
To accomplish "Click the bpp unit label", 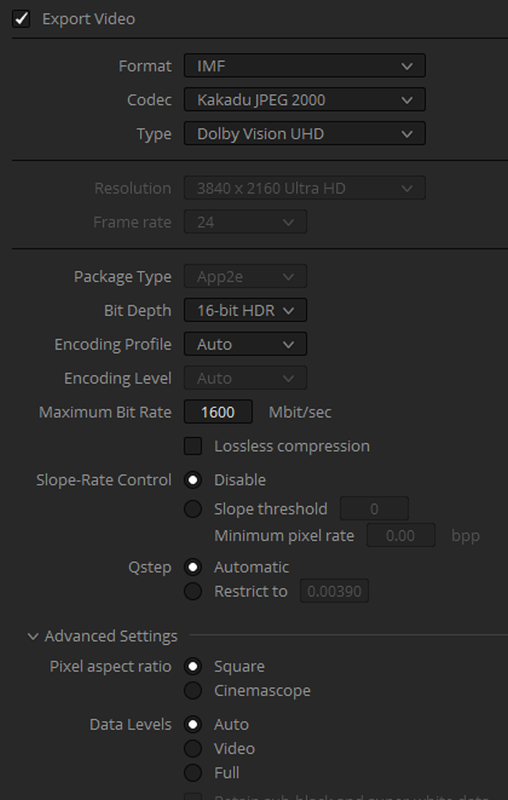I will [466, 536].
